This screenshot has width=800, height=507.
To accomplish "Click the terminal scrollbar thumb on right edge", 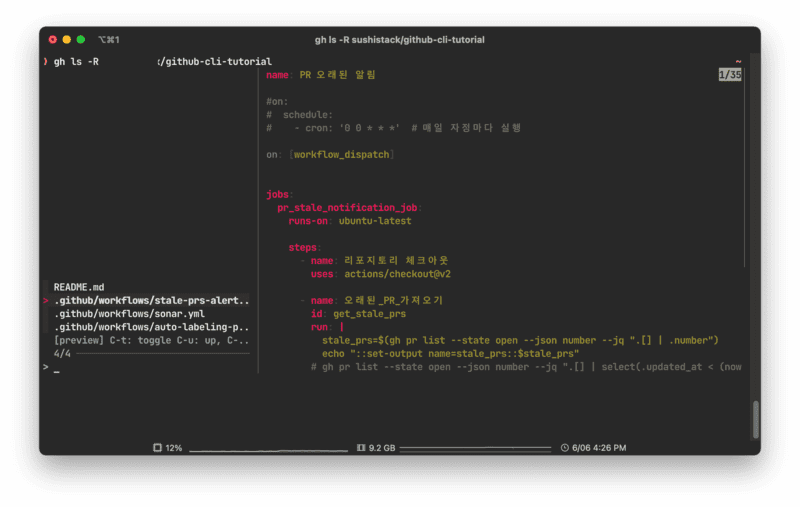I will (x=755, y=420).
